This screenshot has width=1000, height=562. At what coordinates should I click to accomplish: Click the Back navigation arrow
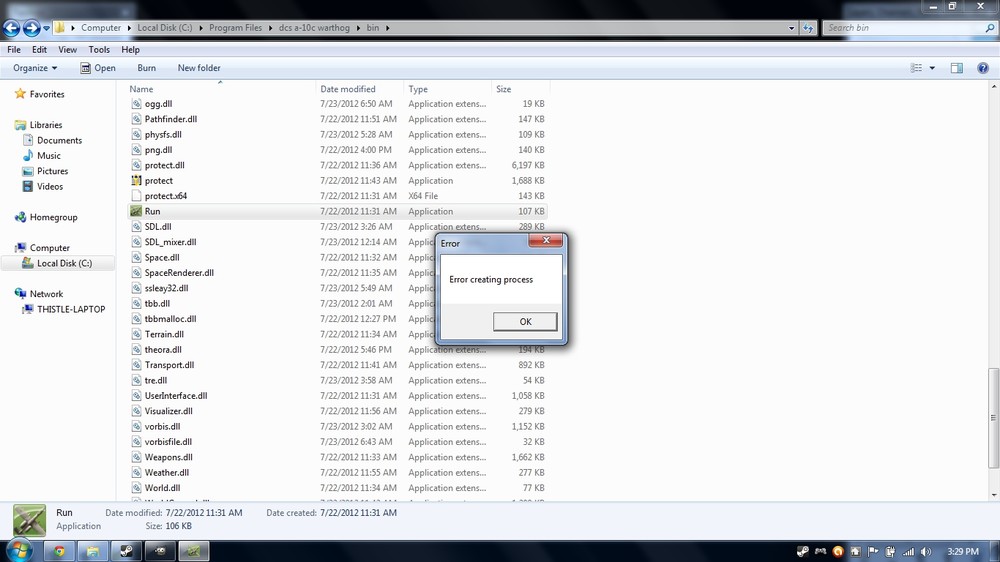[x=11, y=27]
